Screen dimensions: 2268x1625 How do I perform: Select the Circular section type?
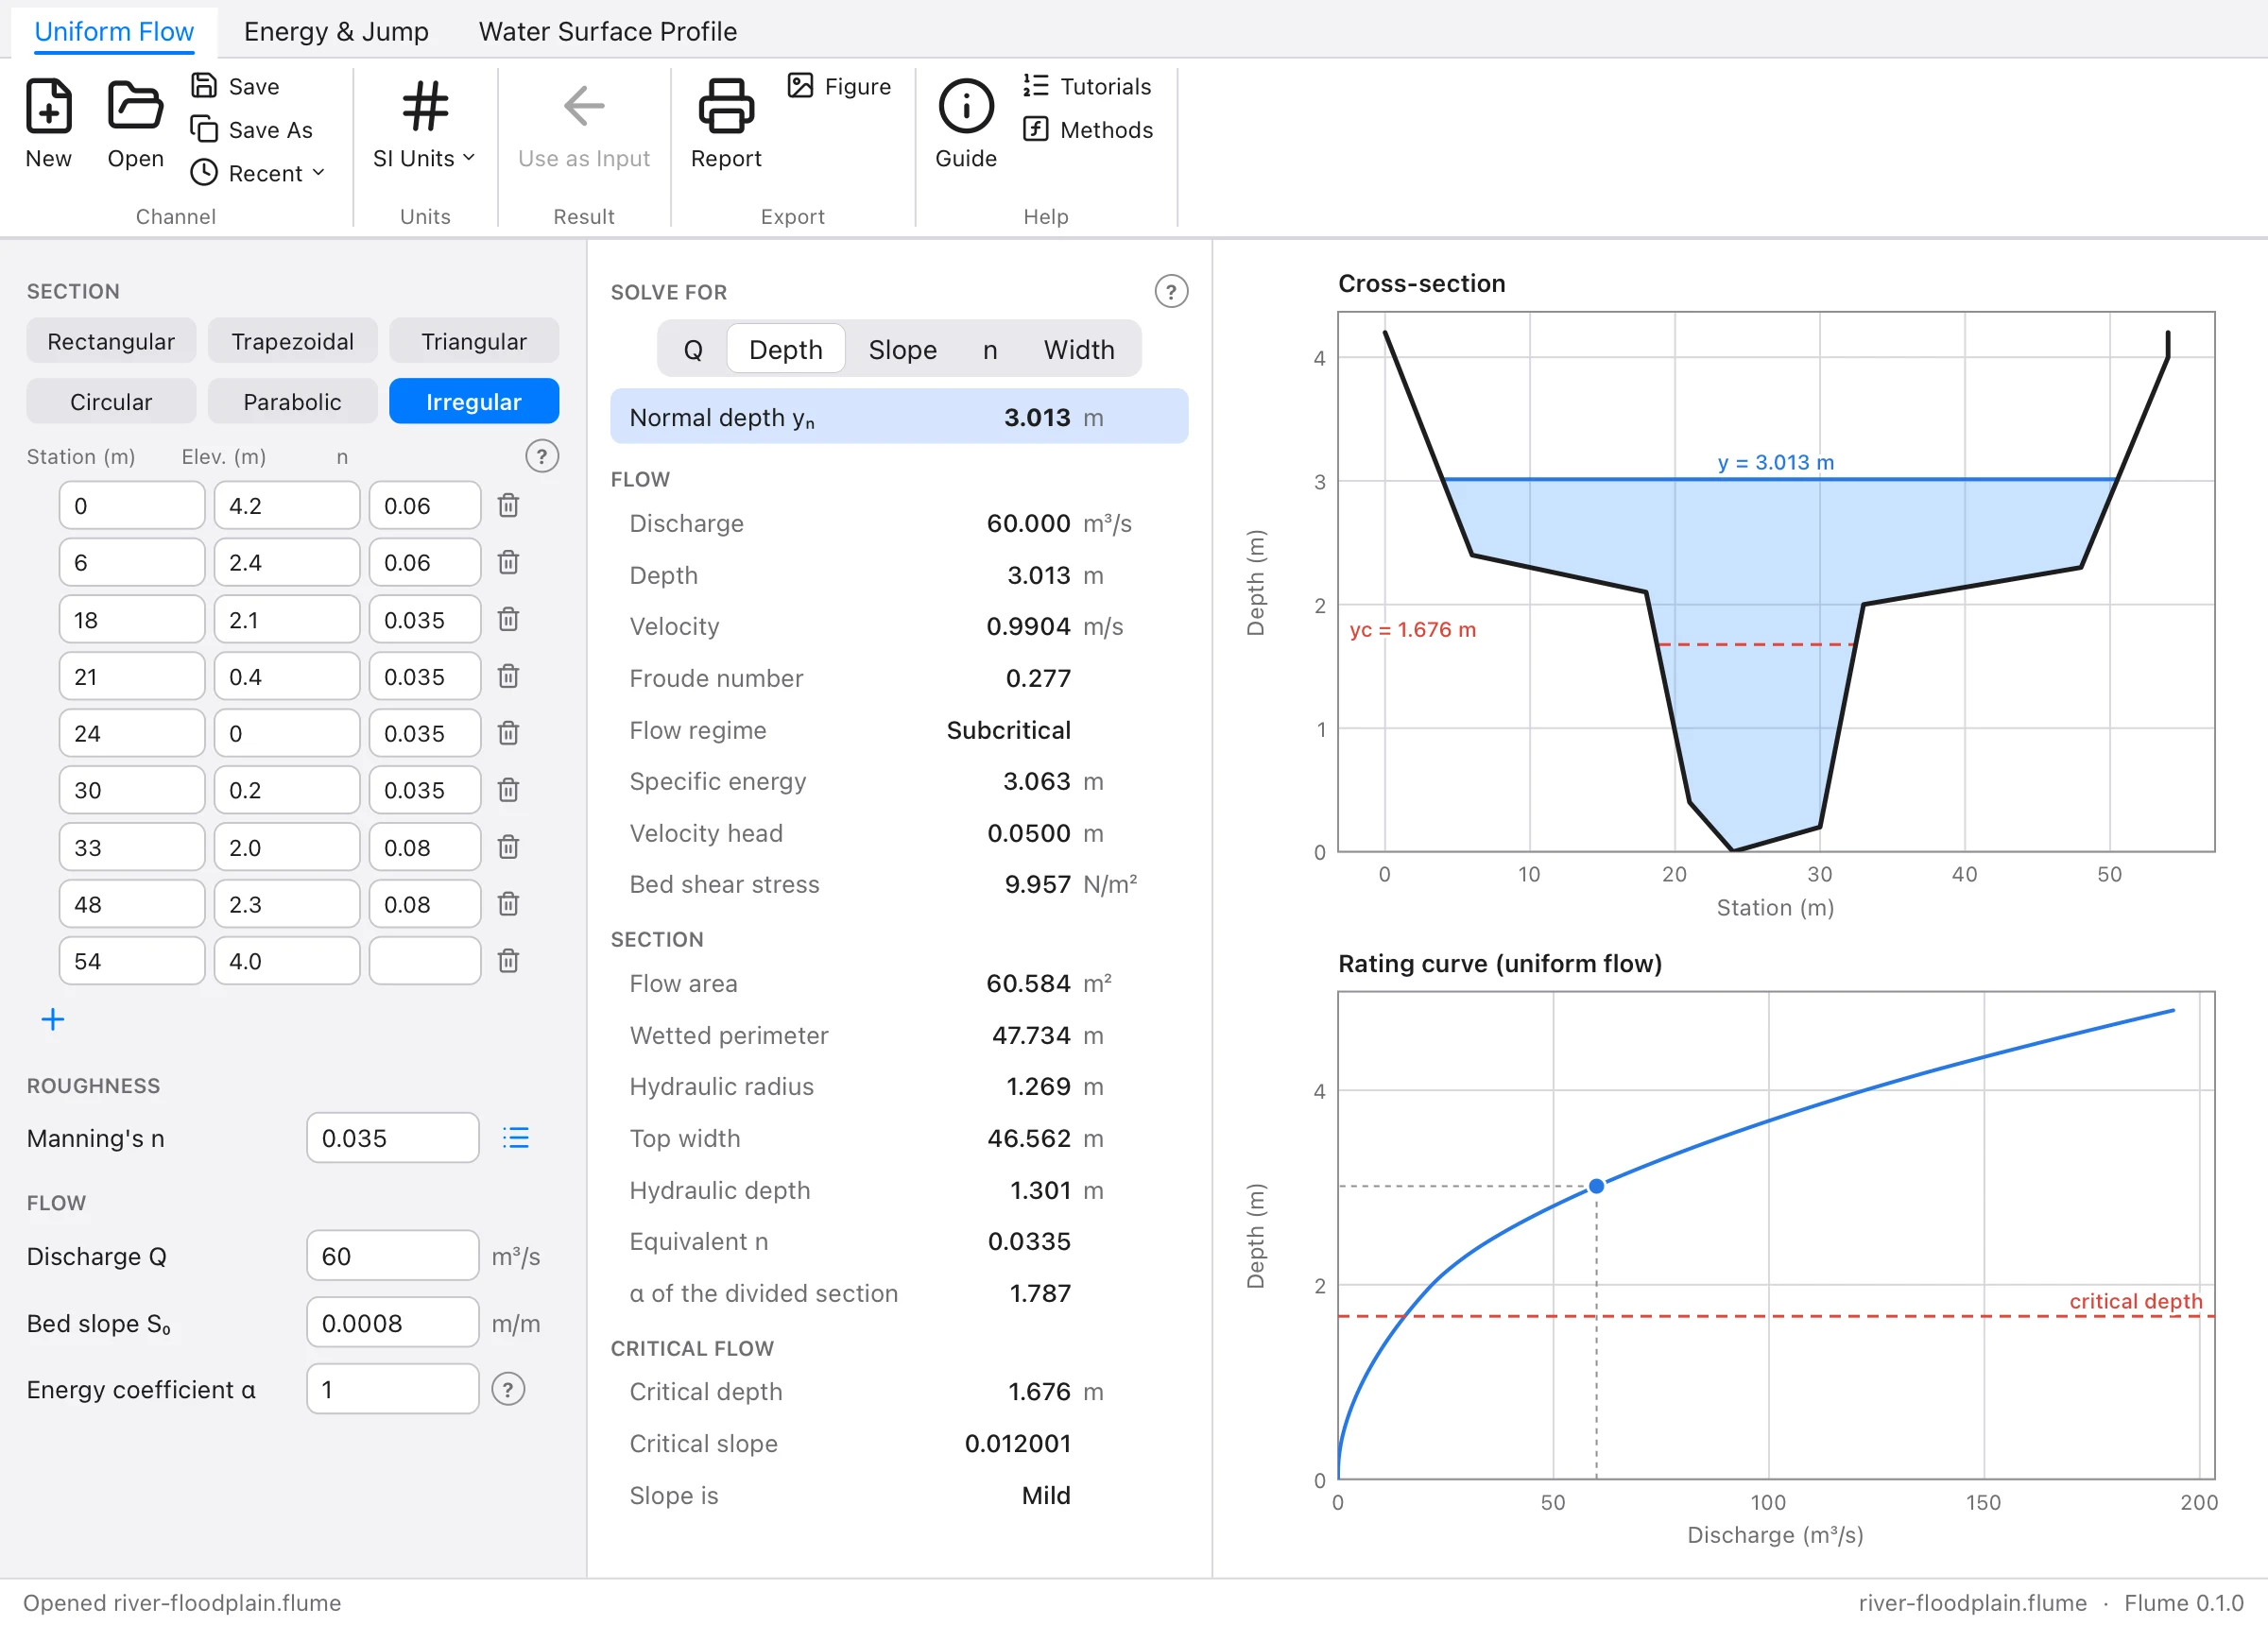pos(111,401)
